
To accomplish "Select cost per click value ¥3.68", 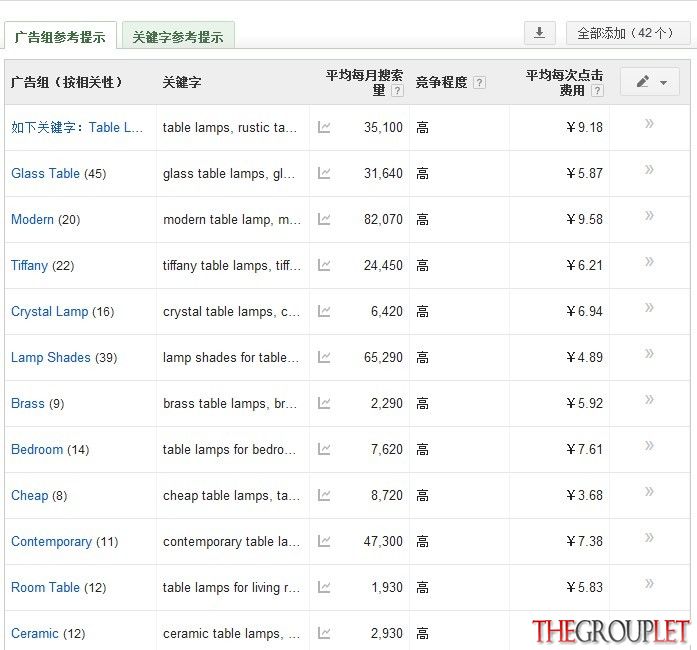I will 585,495.
